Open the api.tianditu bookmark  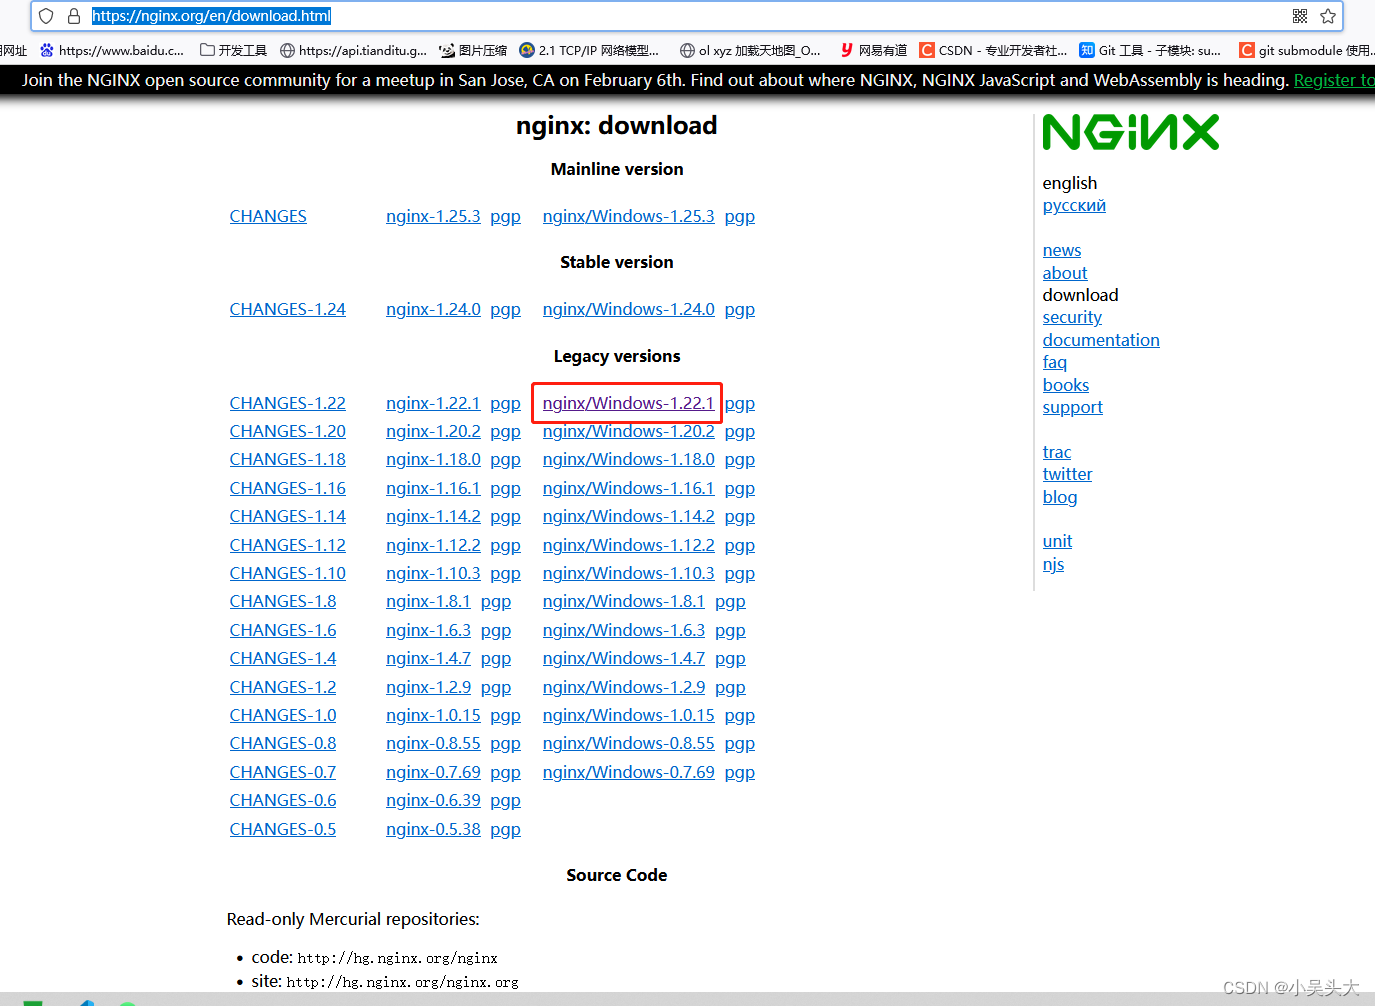354,50
